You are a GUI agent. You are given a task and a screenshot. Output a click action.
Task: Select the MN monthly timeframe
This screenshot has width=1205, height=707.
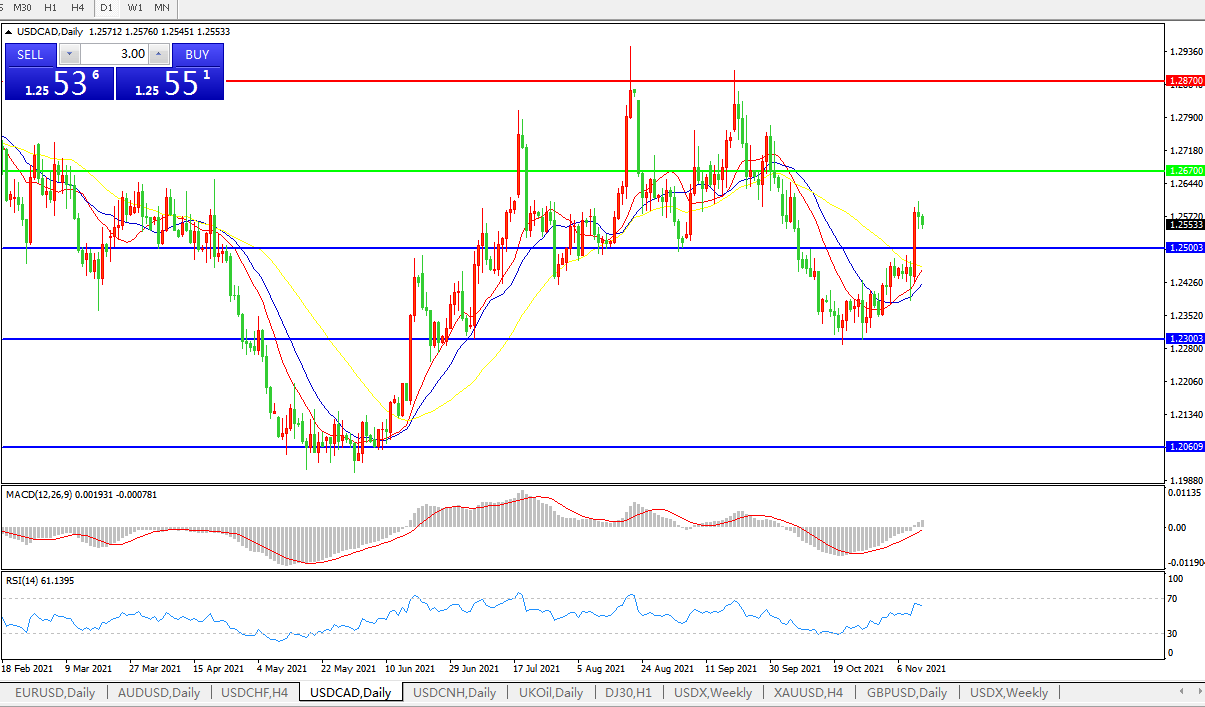click(x=161, y=7)
